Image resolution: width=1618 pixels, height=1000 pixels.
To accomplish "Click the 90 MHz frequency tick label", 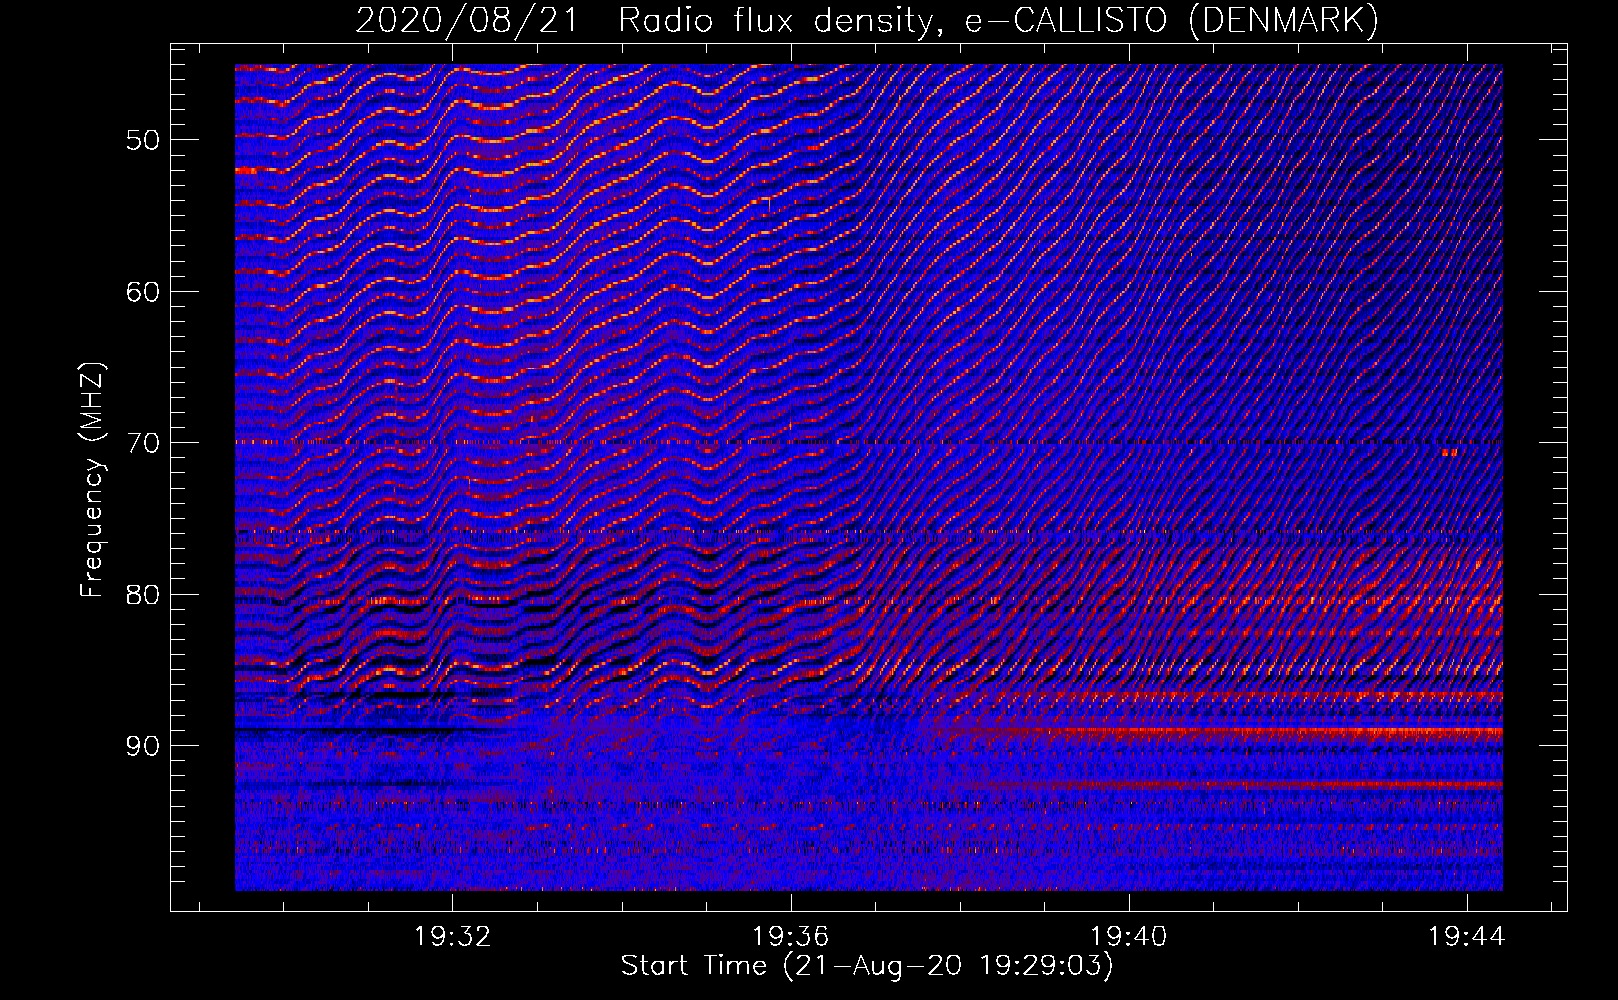I will [x=143, y=746].
